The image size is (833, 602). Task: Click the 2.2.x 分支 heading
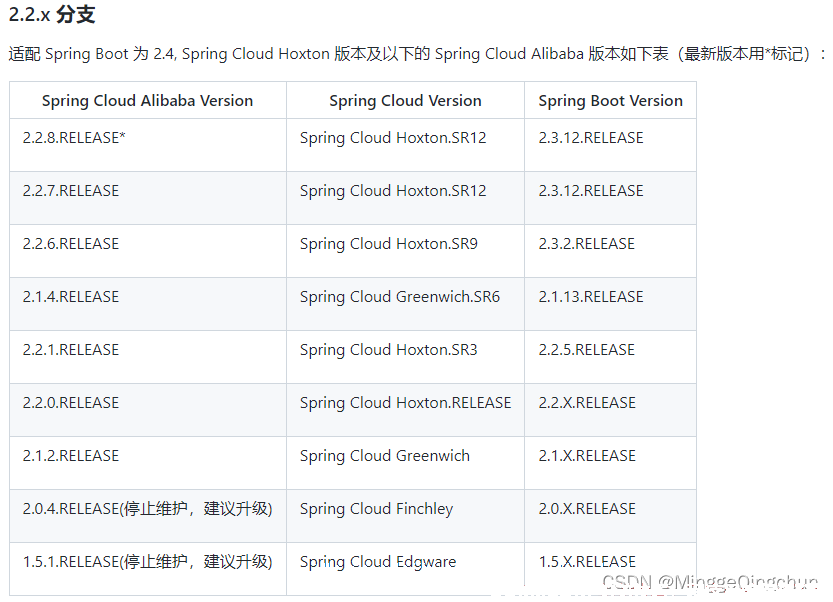click(52, 14)
